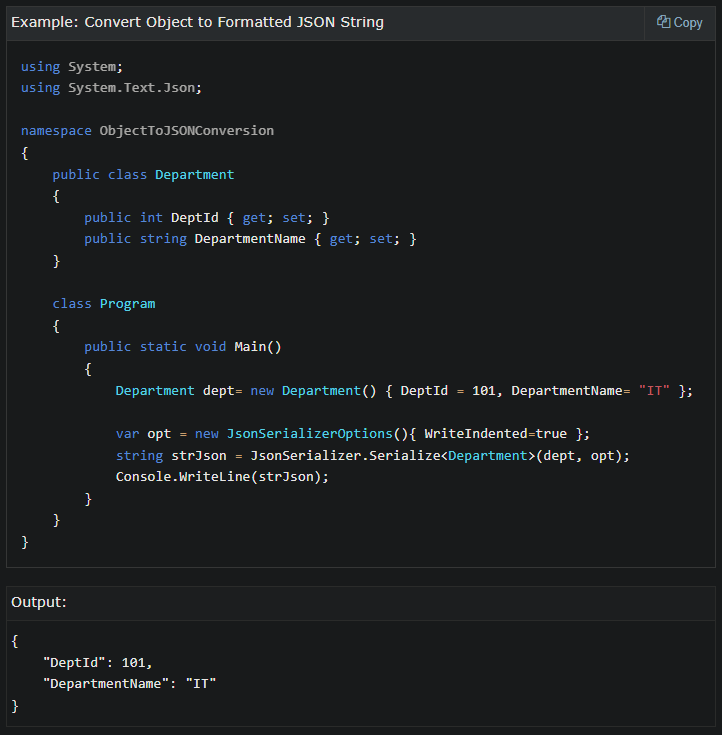
Task: Click 'static' keyword in the Main declaration
Action: (163, 346)
